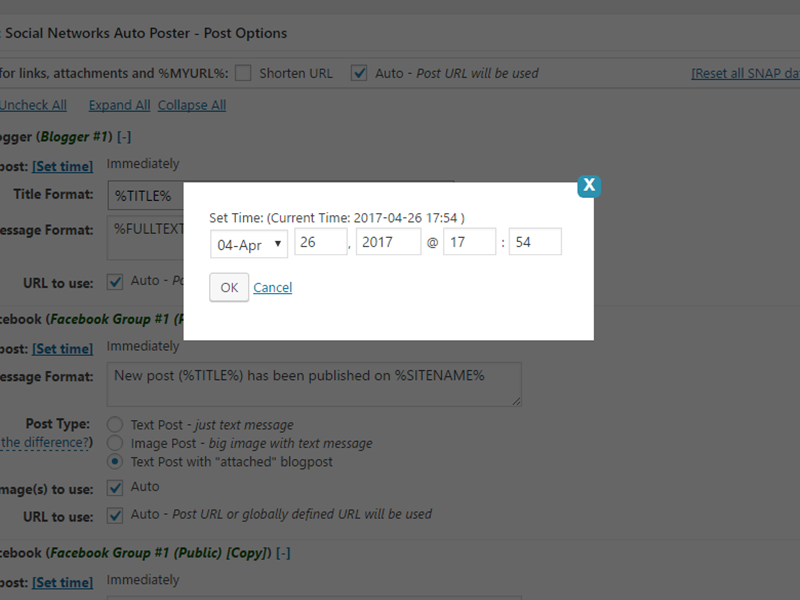Click the Expand All link

point(119,105)
